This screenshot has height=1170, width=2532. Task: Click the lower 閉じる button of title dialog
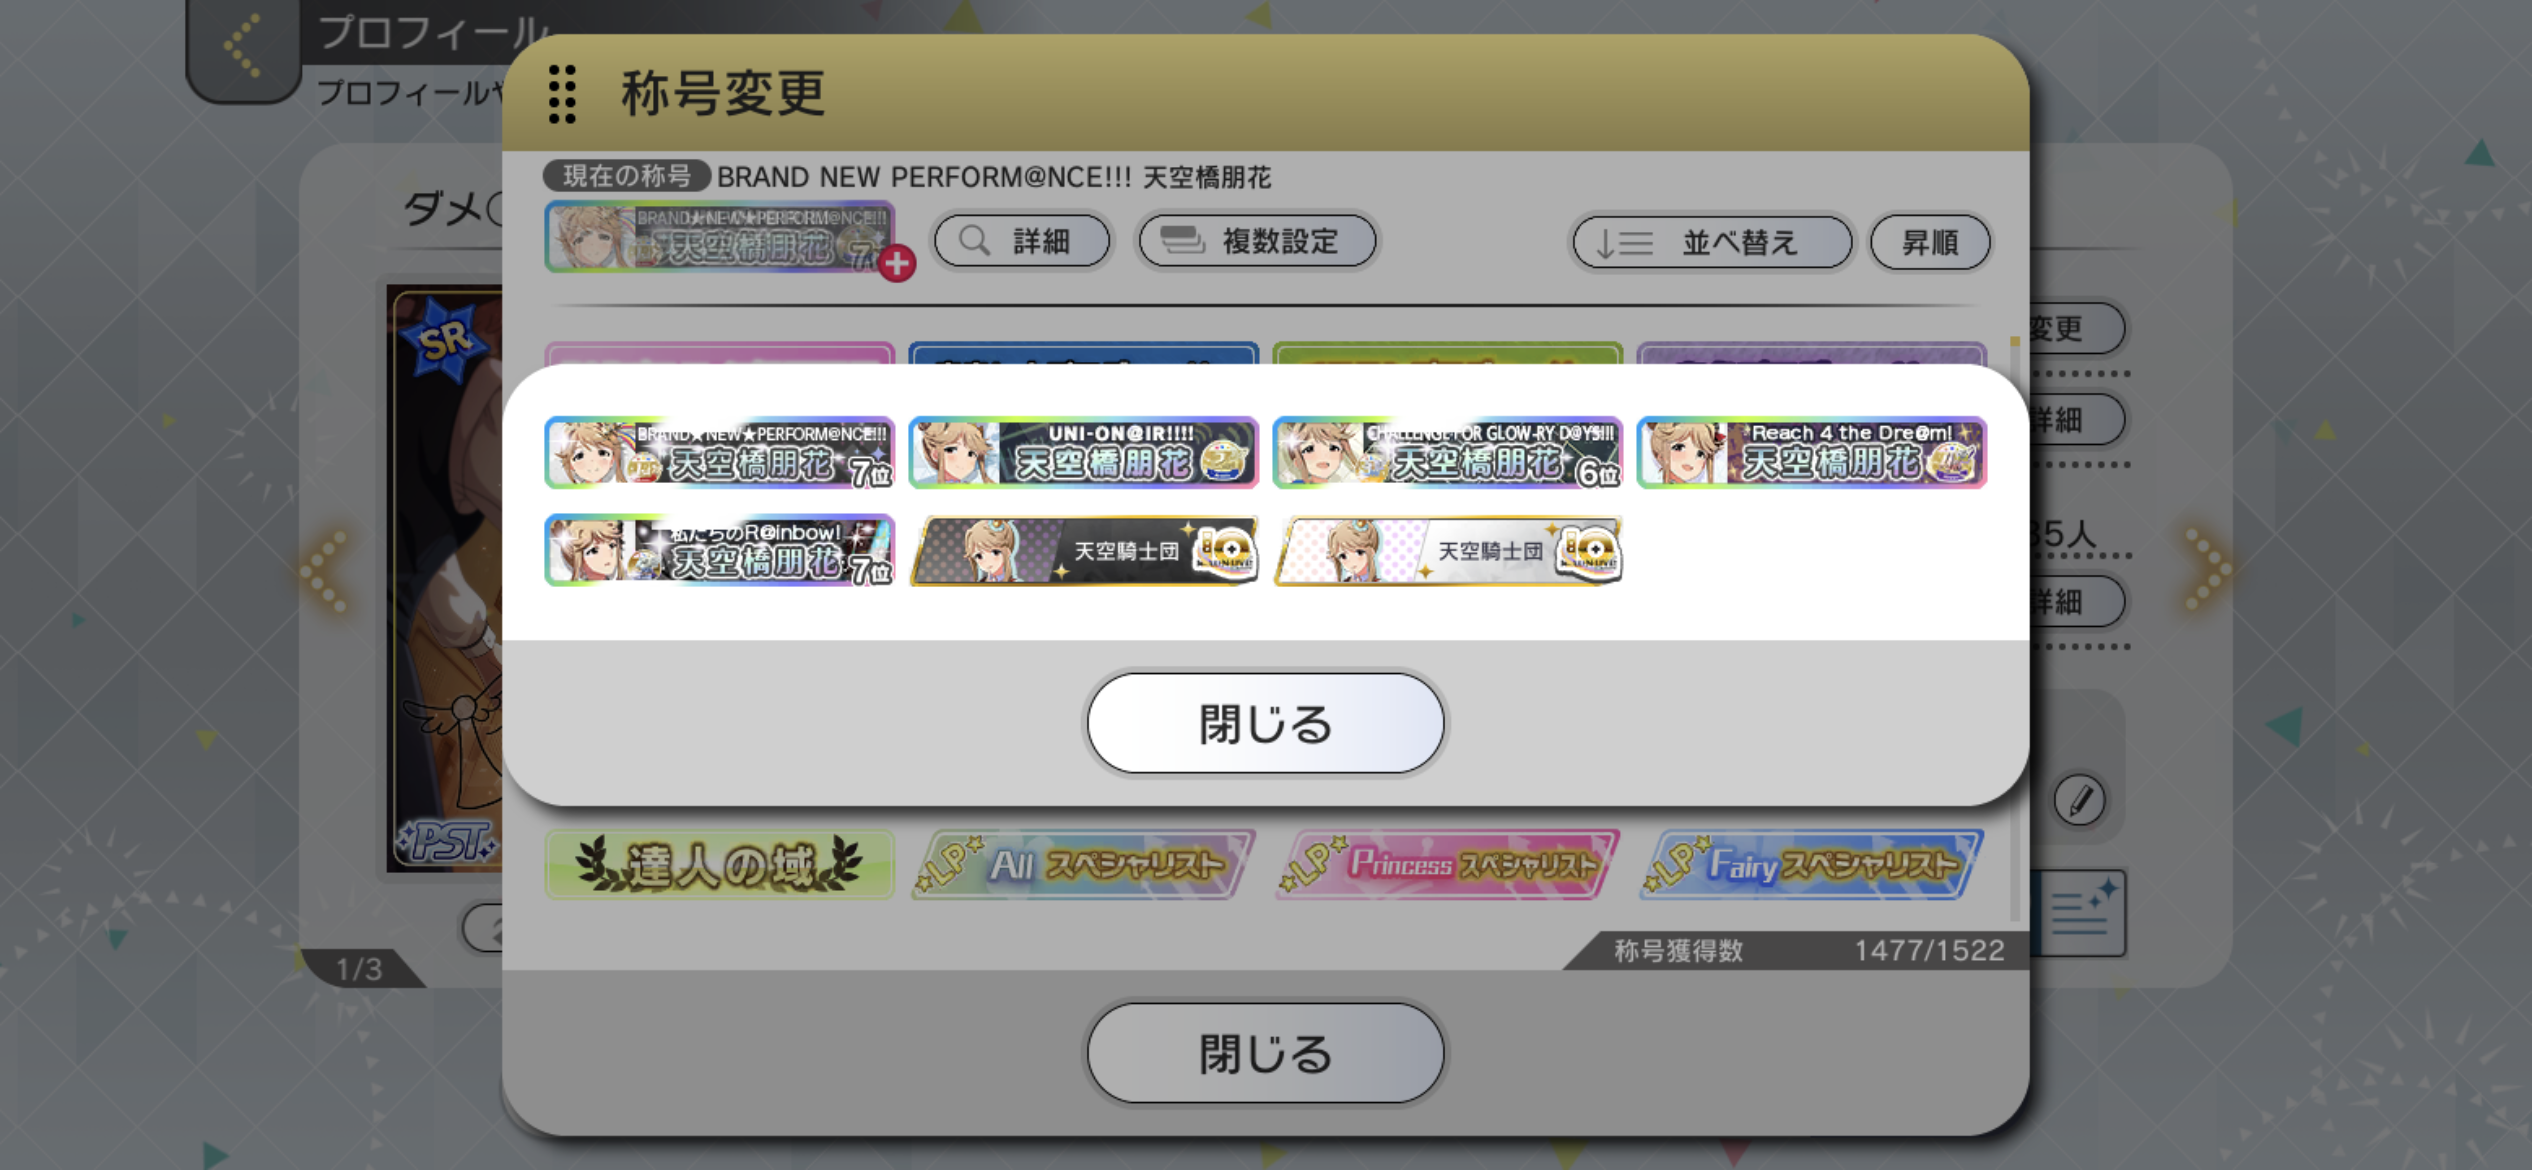[1265, 1053]
